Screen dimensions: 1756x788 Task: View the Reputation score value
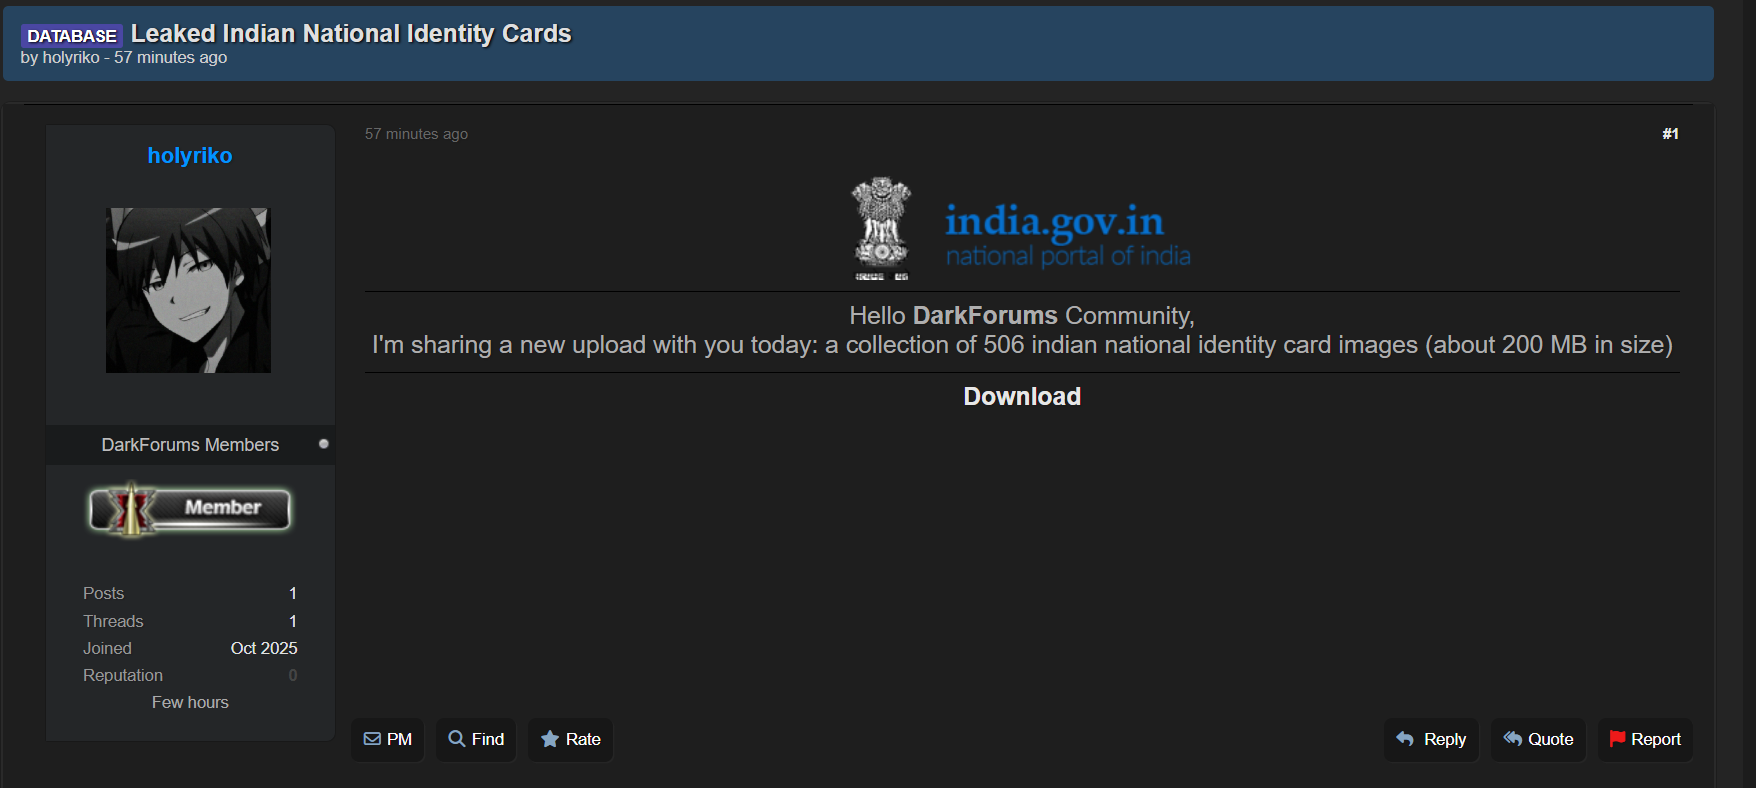tap(293, 676)
